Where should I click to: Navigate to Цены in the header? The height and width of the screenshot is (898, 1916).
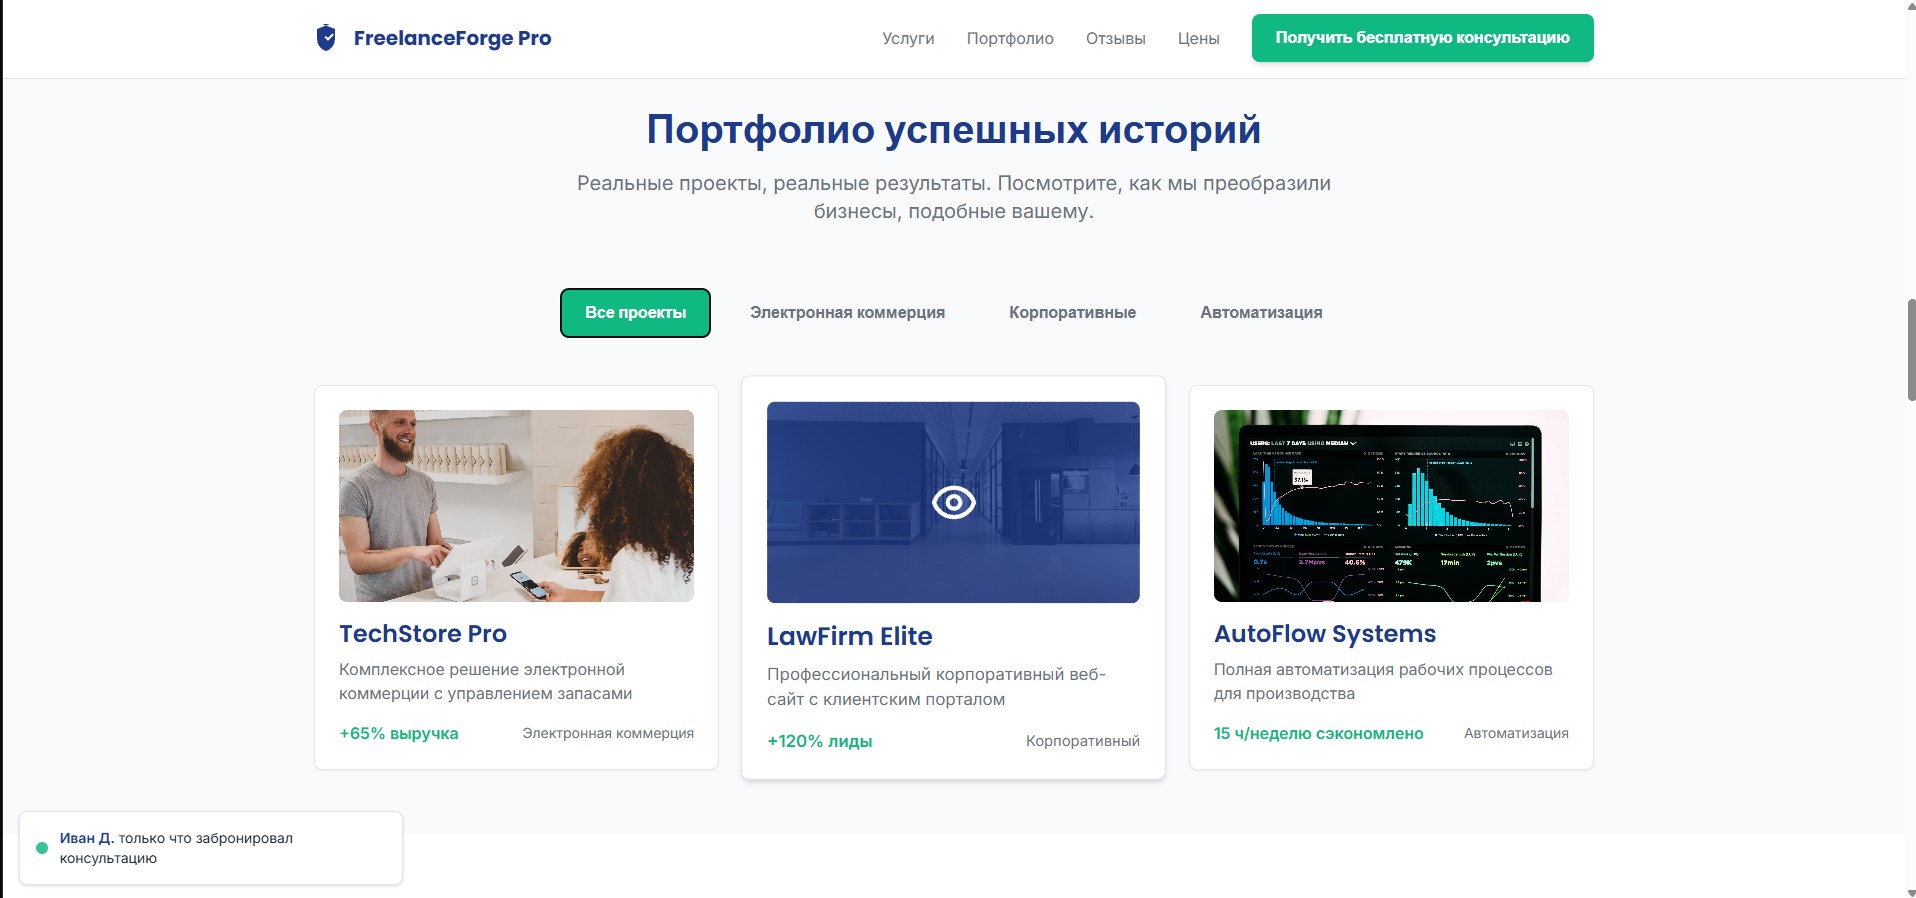pyautogui.click(x=1198, y=38)
